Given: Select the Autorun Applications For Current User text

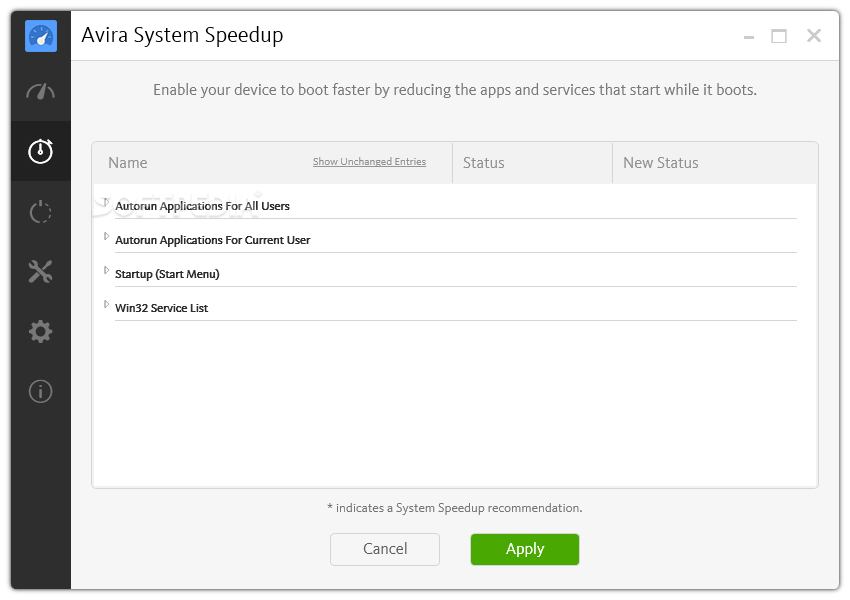Looking at the screenshot, I should pos(212,240).
